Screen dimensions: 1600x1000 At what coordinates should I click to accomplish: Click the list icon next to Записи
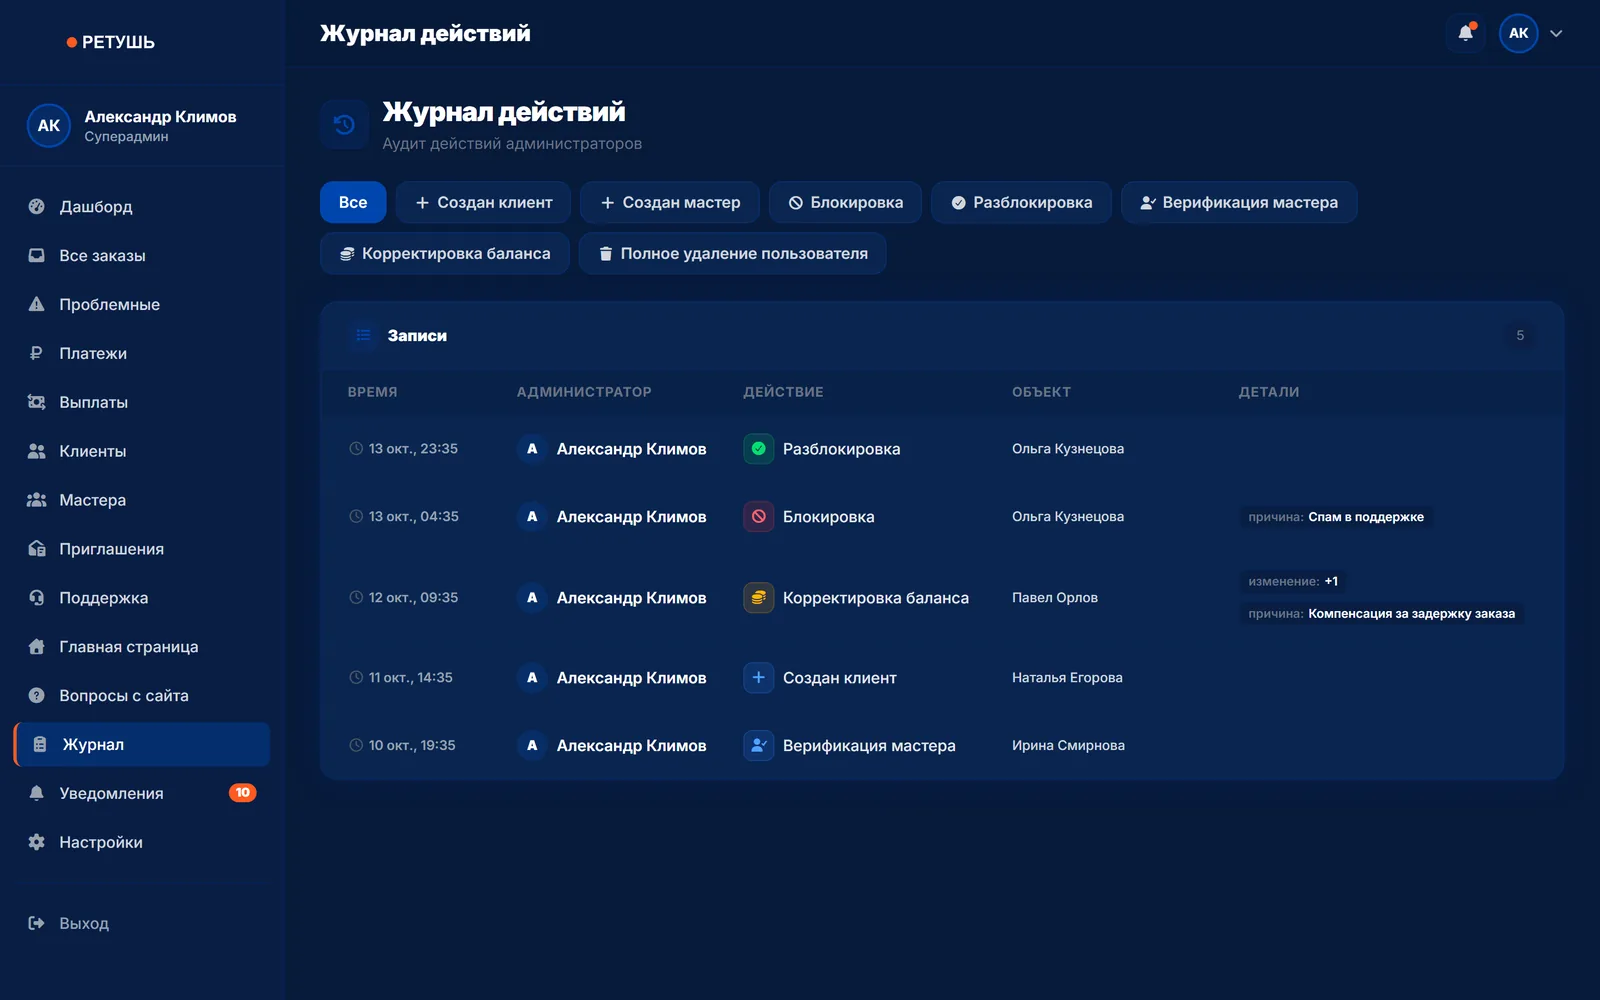pyautogui.click(x=363, y=335)
